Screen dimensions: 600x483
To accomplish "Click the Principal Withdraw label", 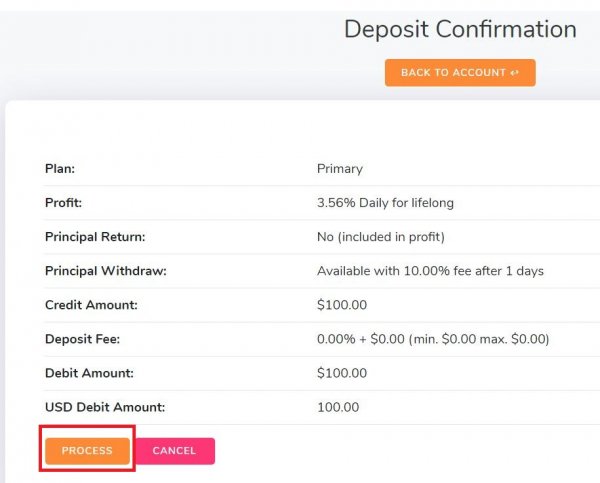I will coord(105,271).
